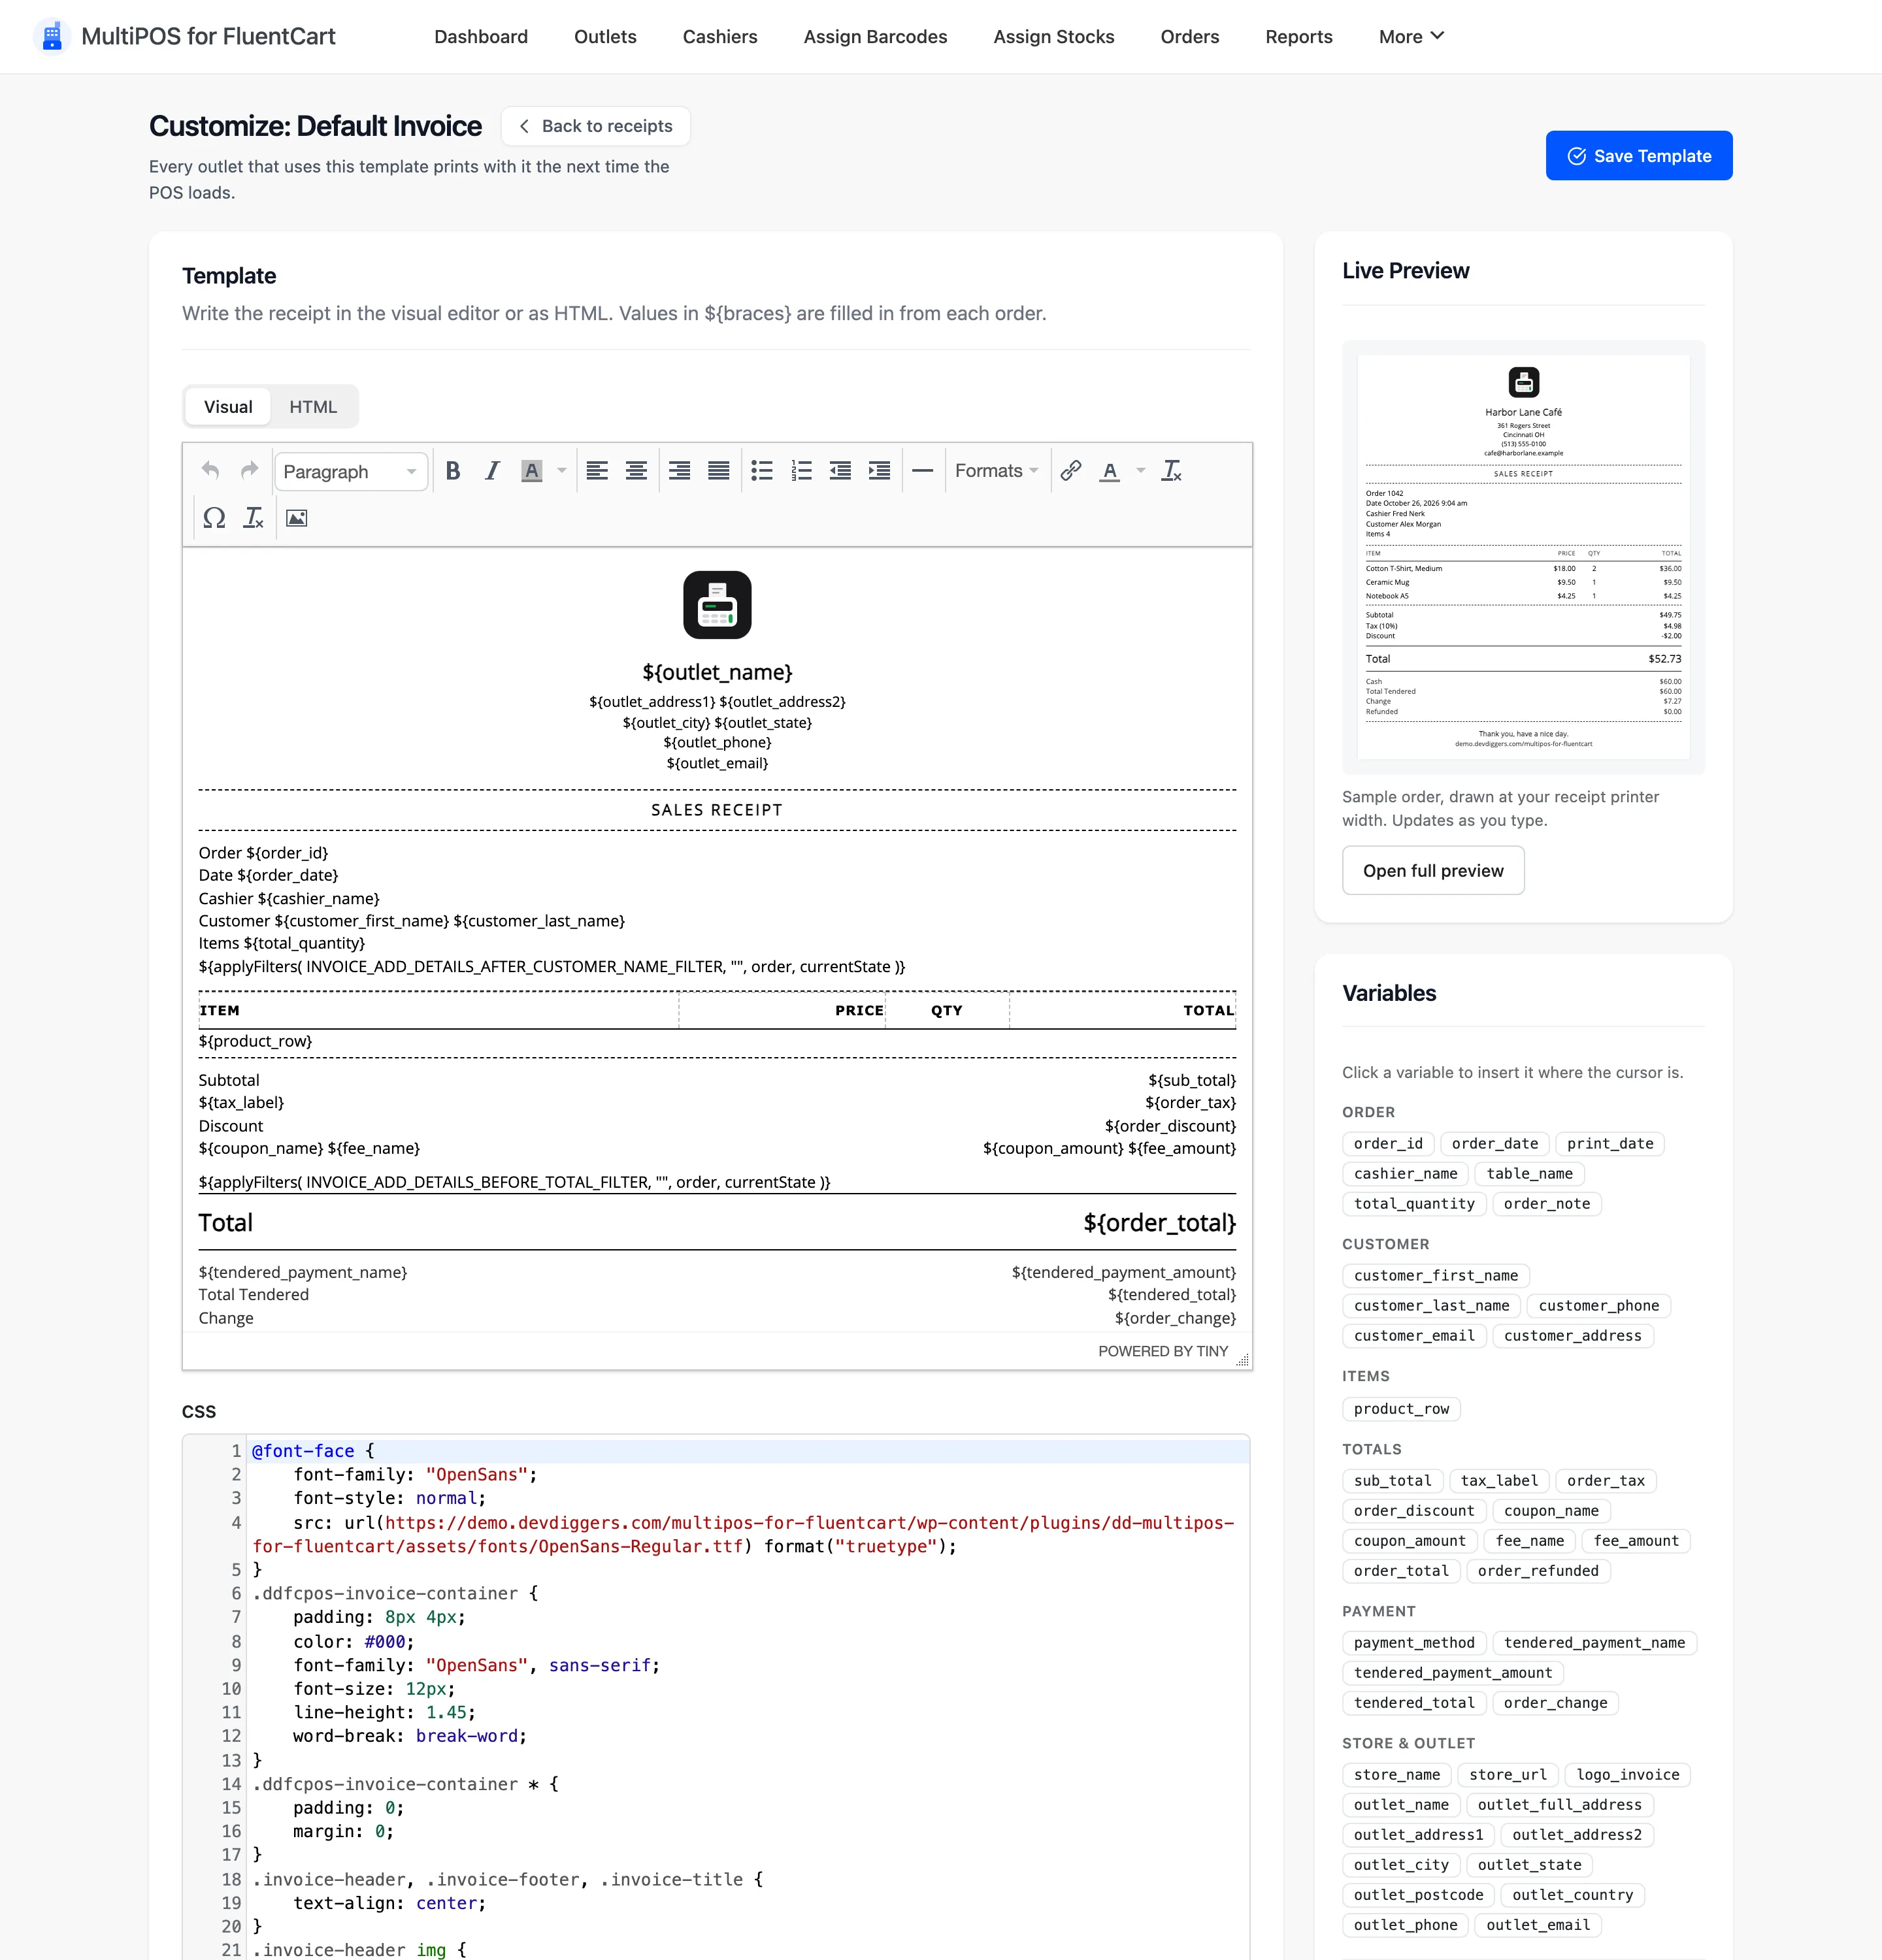
Task: Insert the order_id variable
Action: [1388, 1144]
